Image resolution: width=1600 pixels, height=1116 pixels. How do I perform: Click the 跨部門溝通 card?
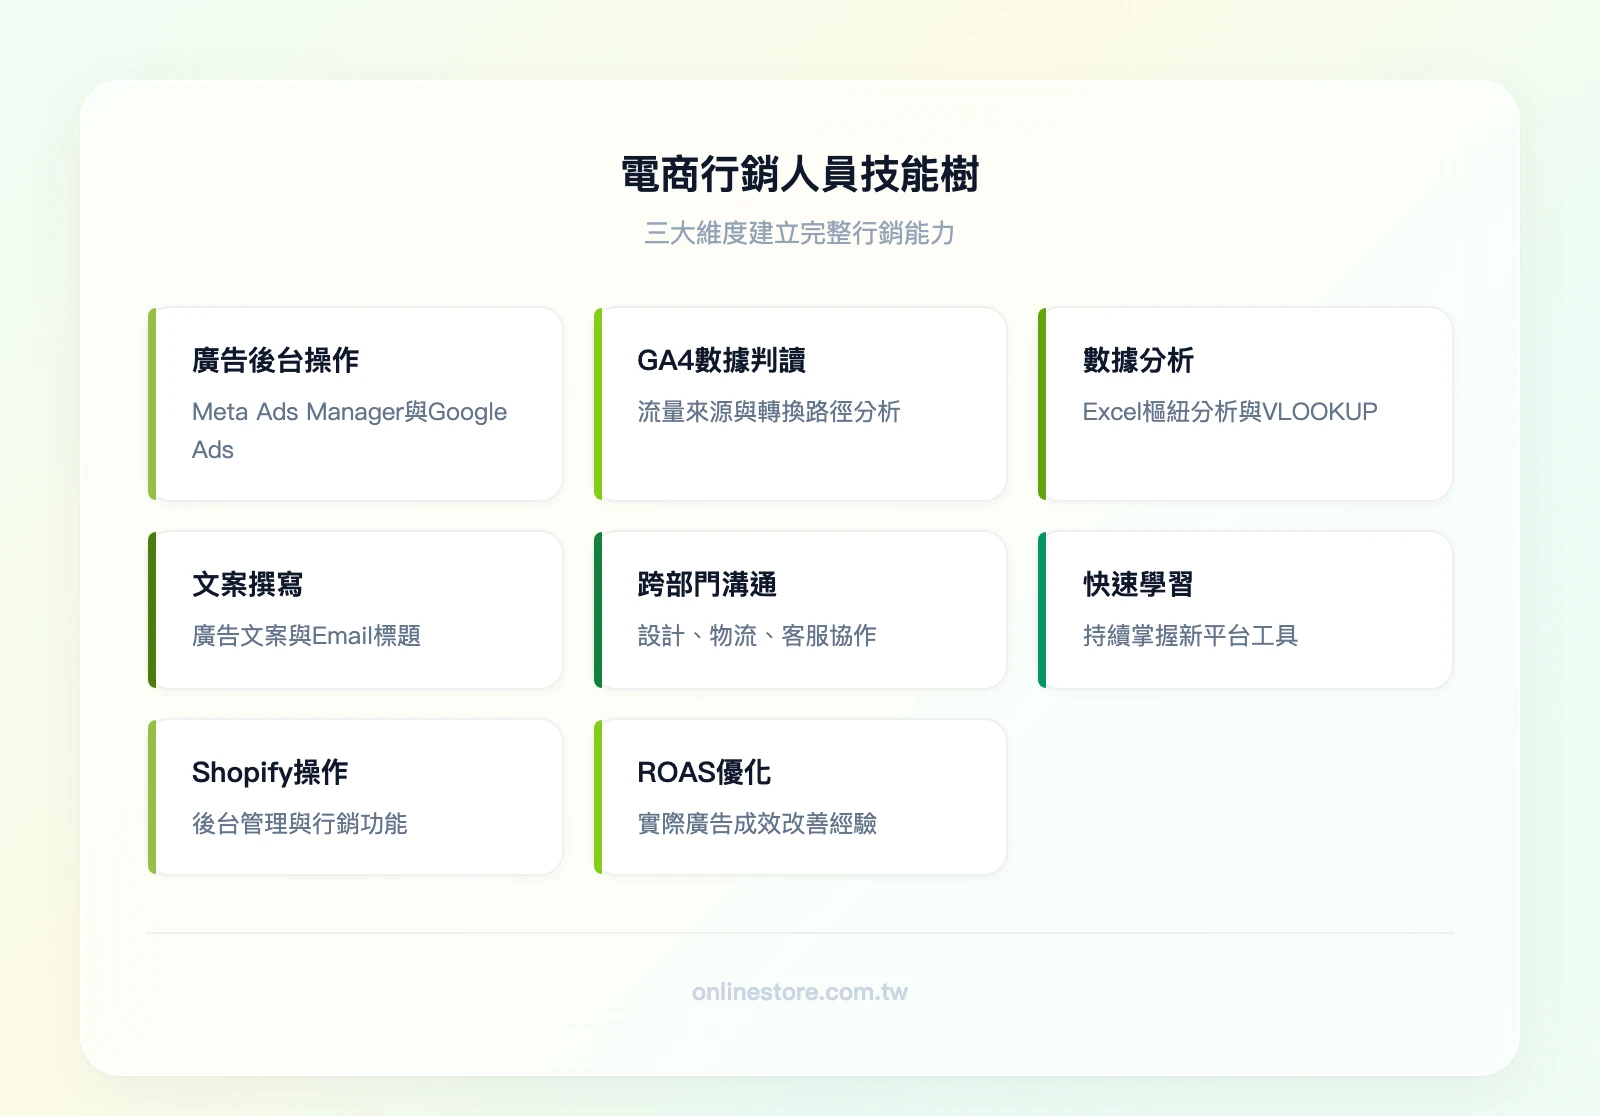(x=800, y=610)
